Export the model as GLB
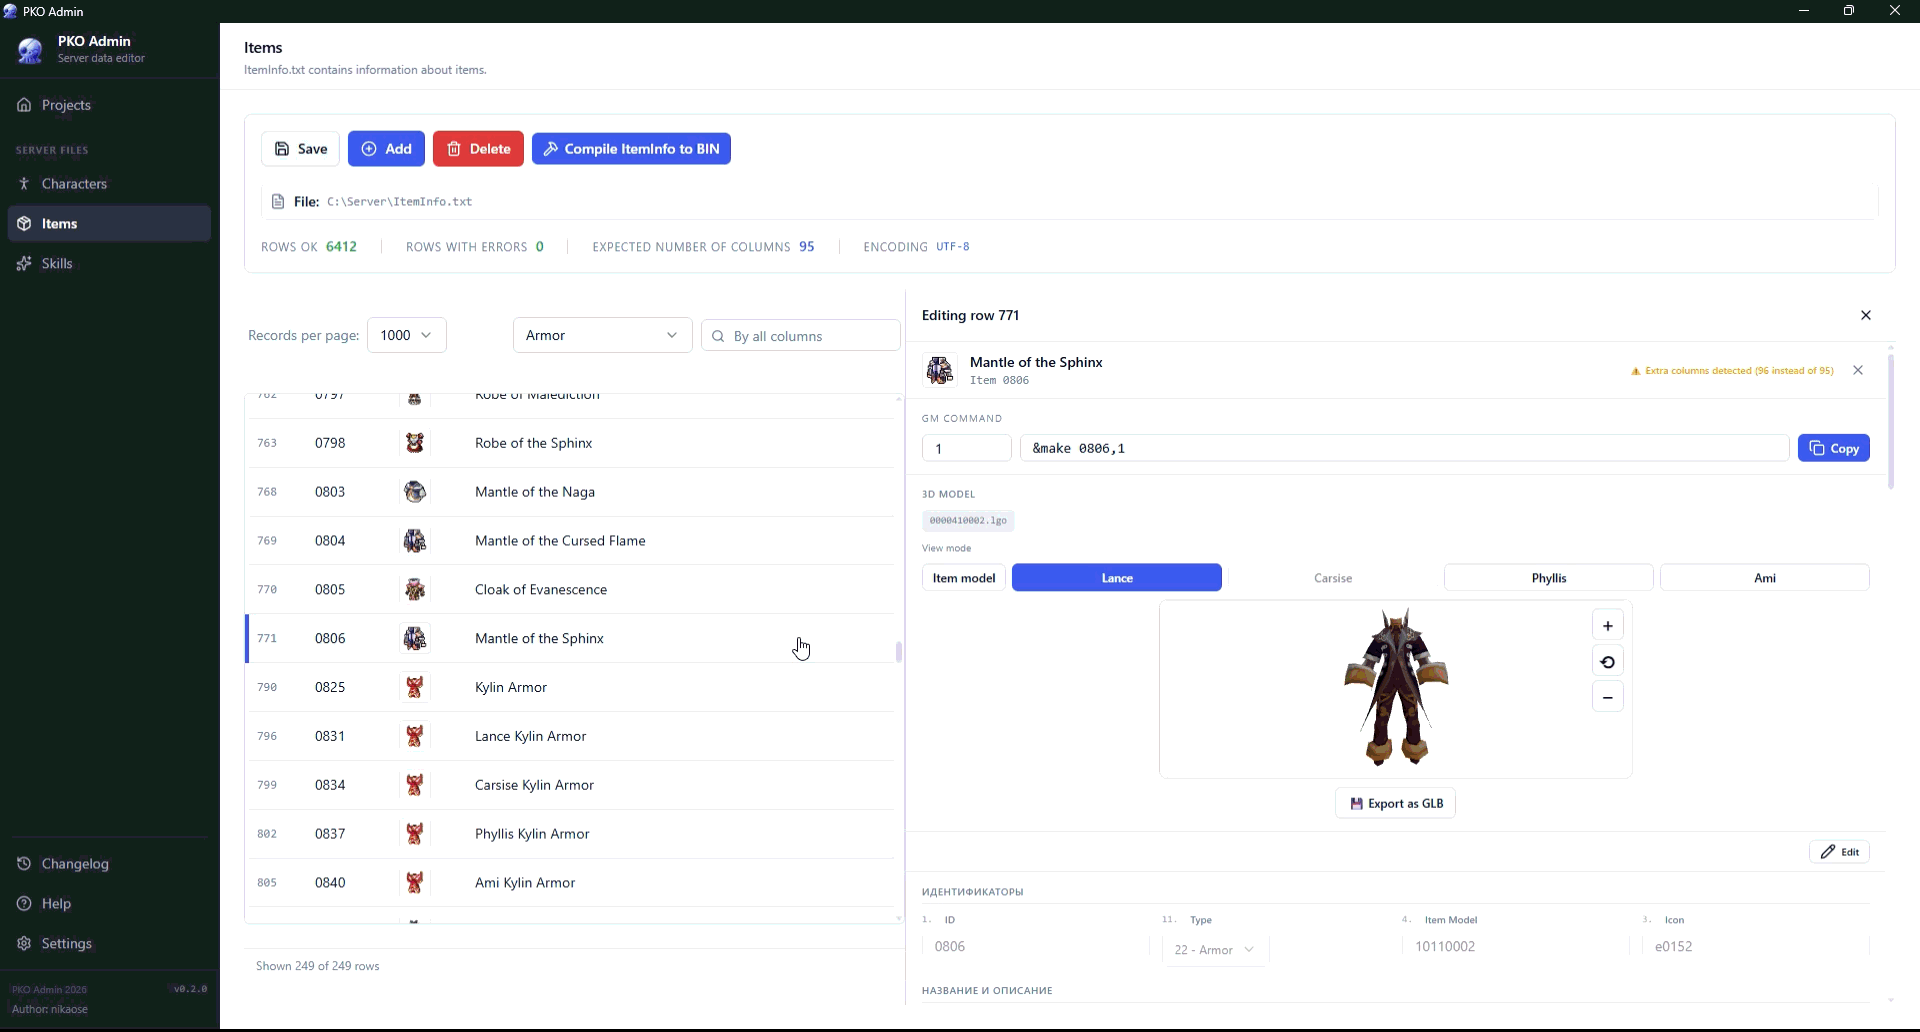Screen dimensions: 1920x1032 pyautogui.click(x=1395, y=803)
